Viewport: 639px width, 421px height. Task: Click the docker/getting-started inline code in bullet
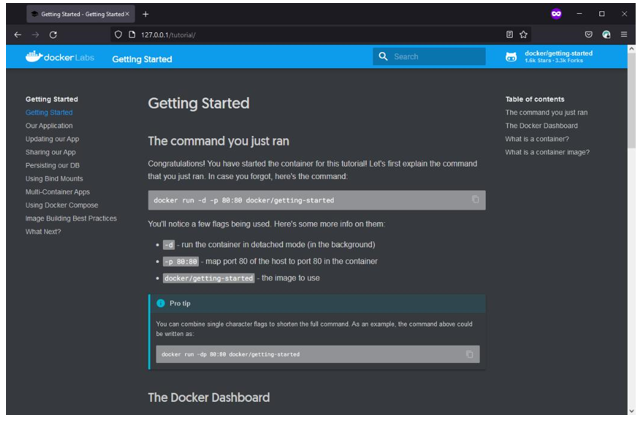tap(209, 278)
